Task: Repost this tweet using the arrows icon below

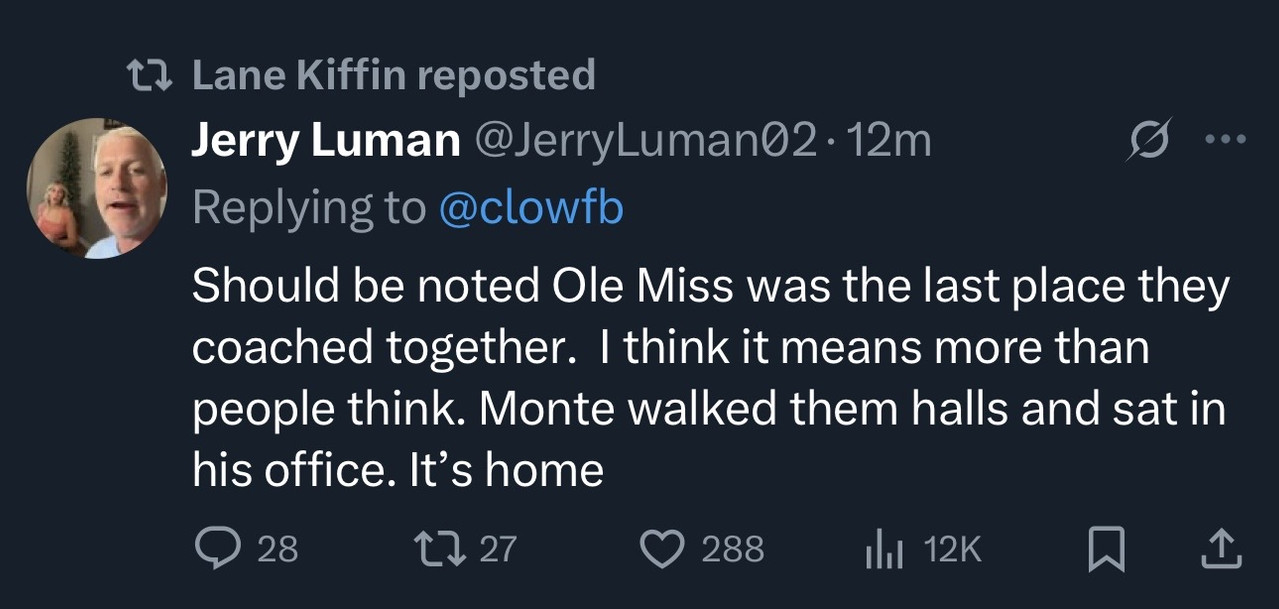Action: coord(438,548)
